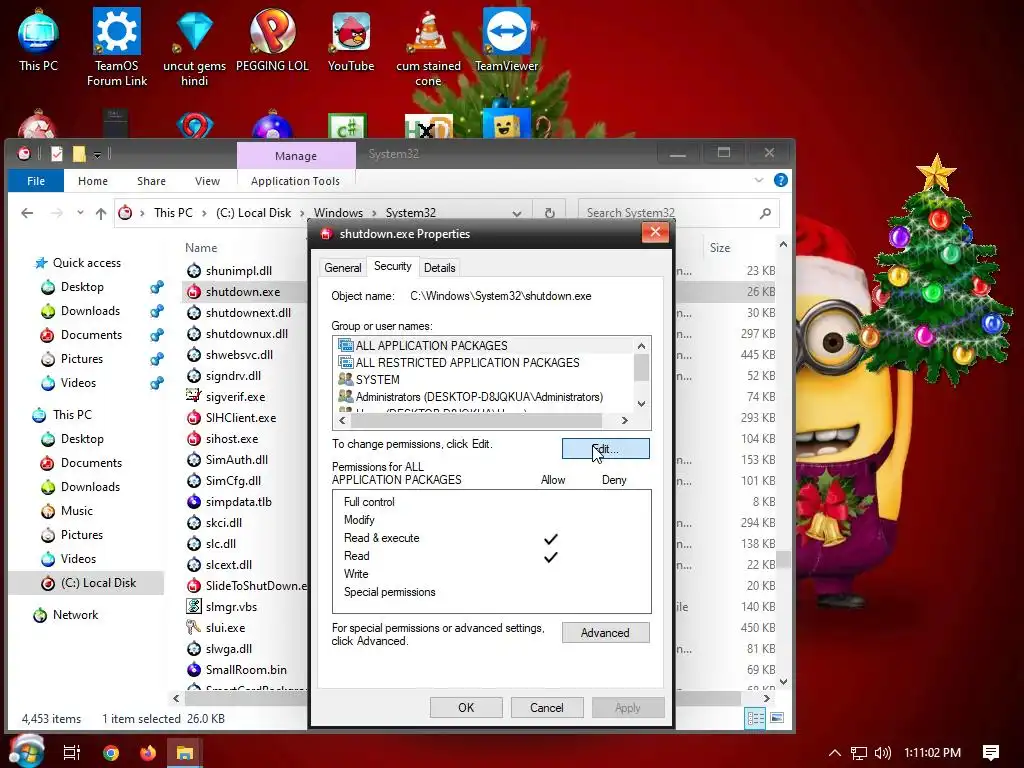This screenshot has height=768, width=1024.
Task: Open the address bar history dropdown
Action: coord(517,214)
